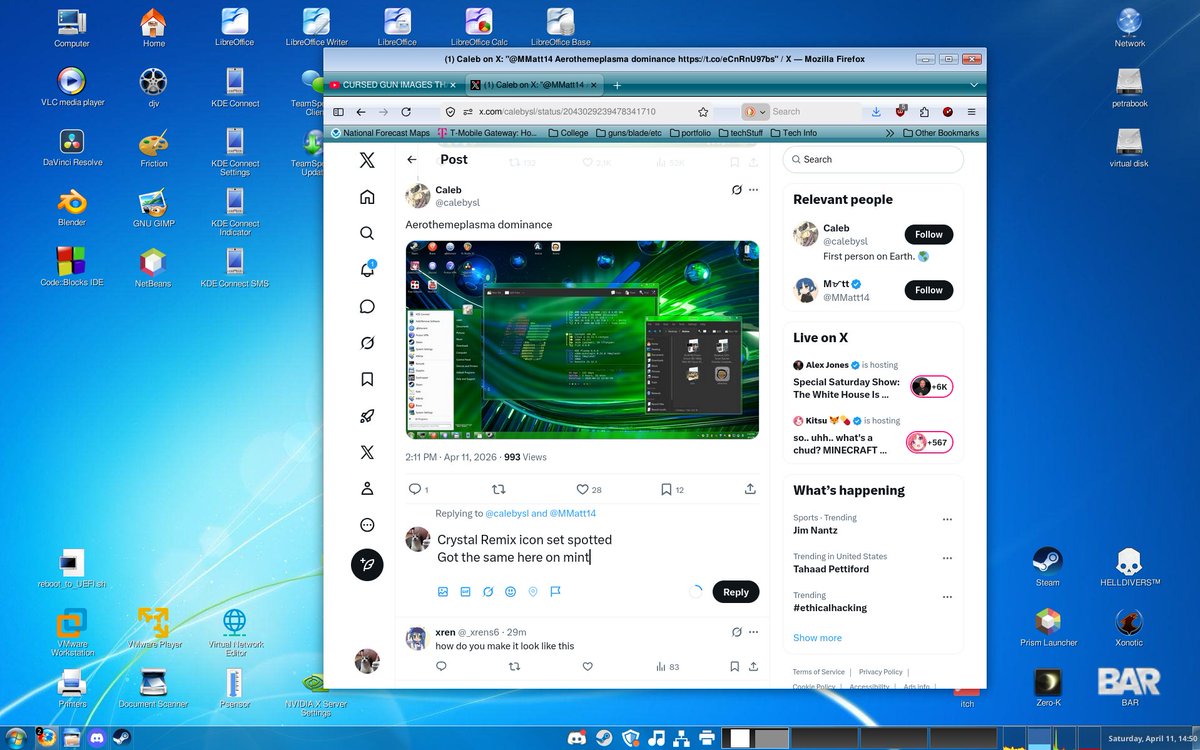Open the green desktop screenshot image
This screenshot has height=750, width=1200.
tap(582, 340)
